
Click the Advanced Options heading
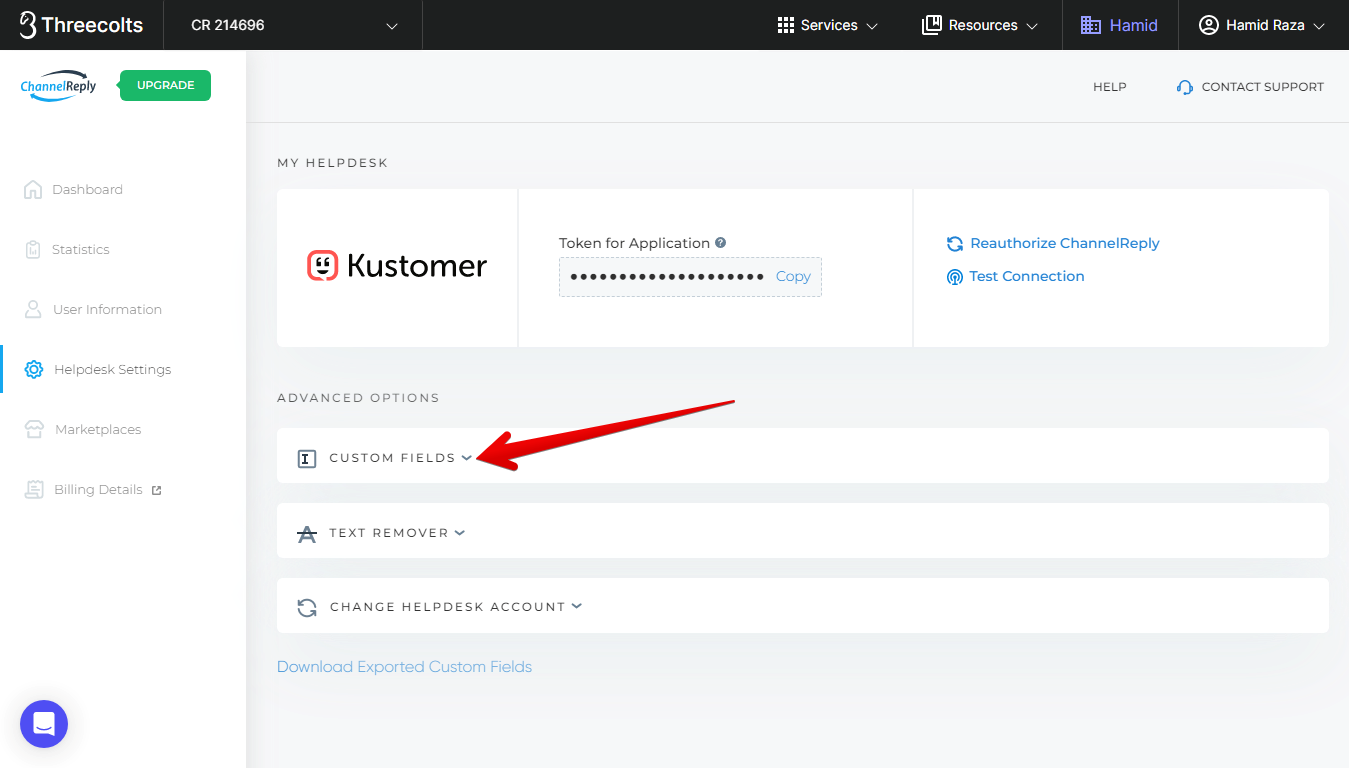click(x=358, y=398)
